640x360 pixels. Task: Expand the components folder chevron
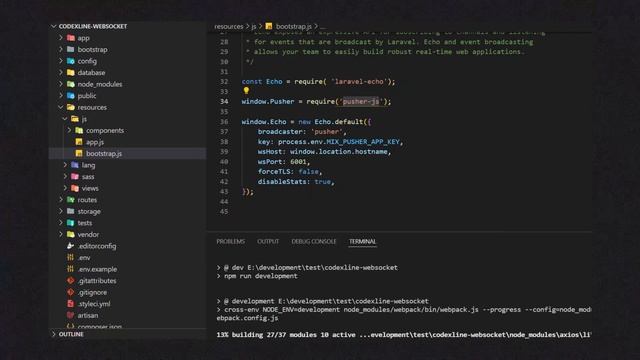click(69, 130)
